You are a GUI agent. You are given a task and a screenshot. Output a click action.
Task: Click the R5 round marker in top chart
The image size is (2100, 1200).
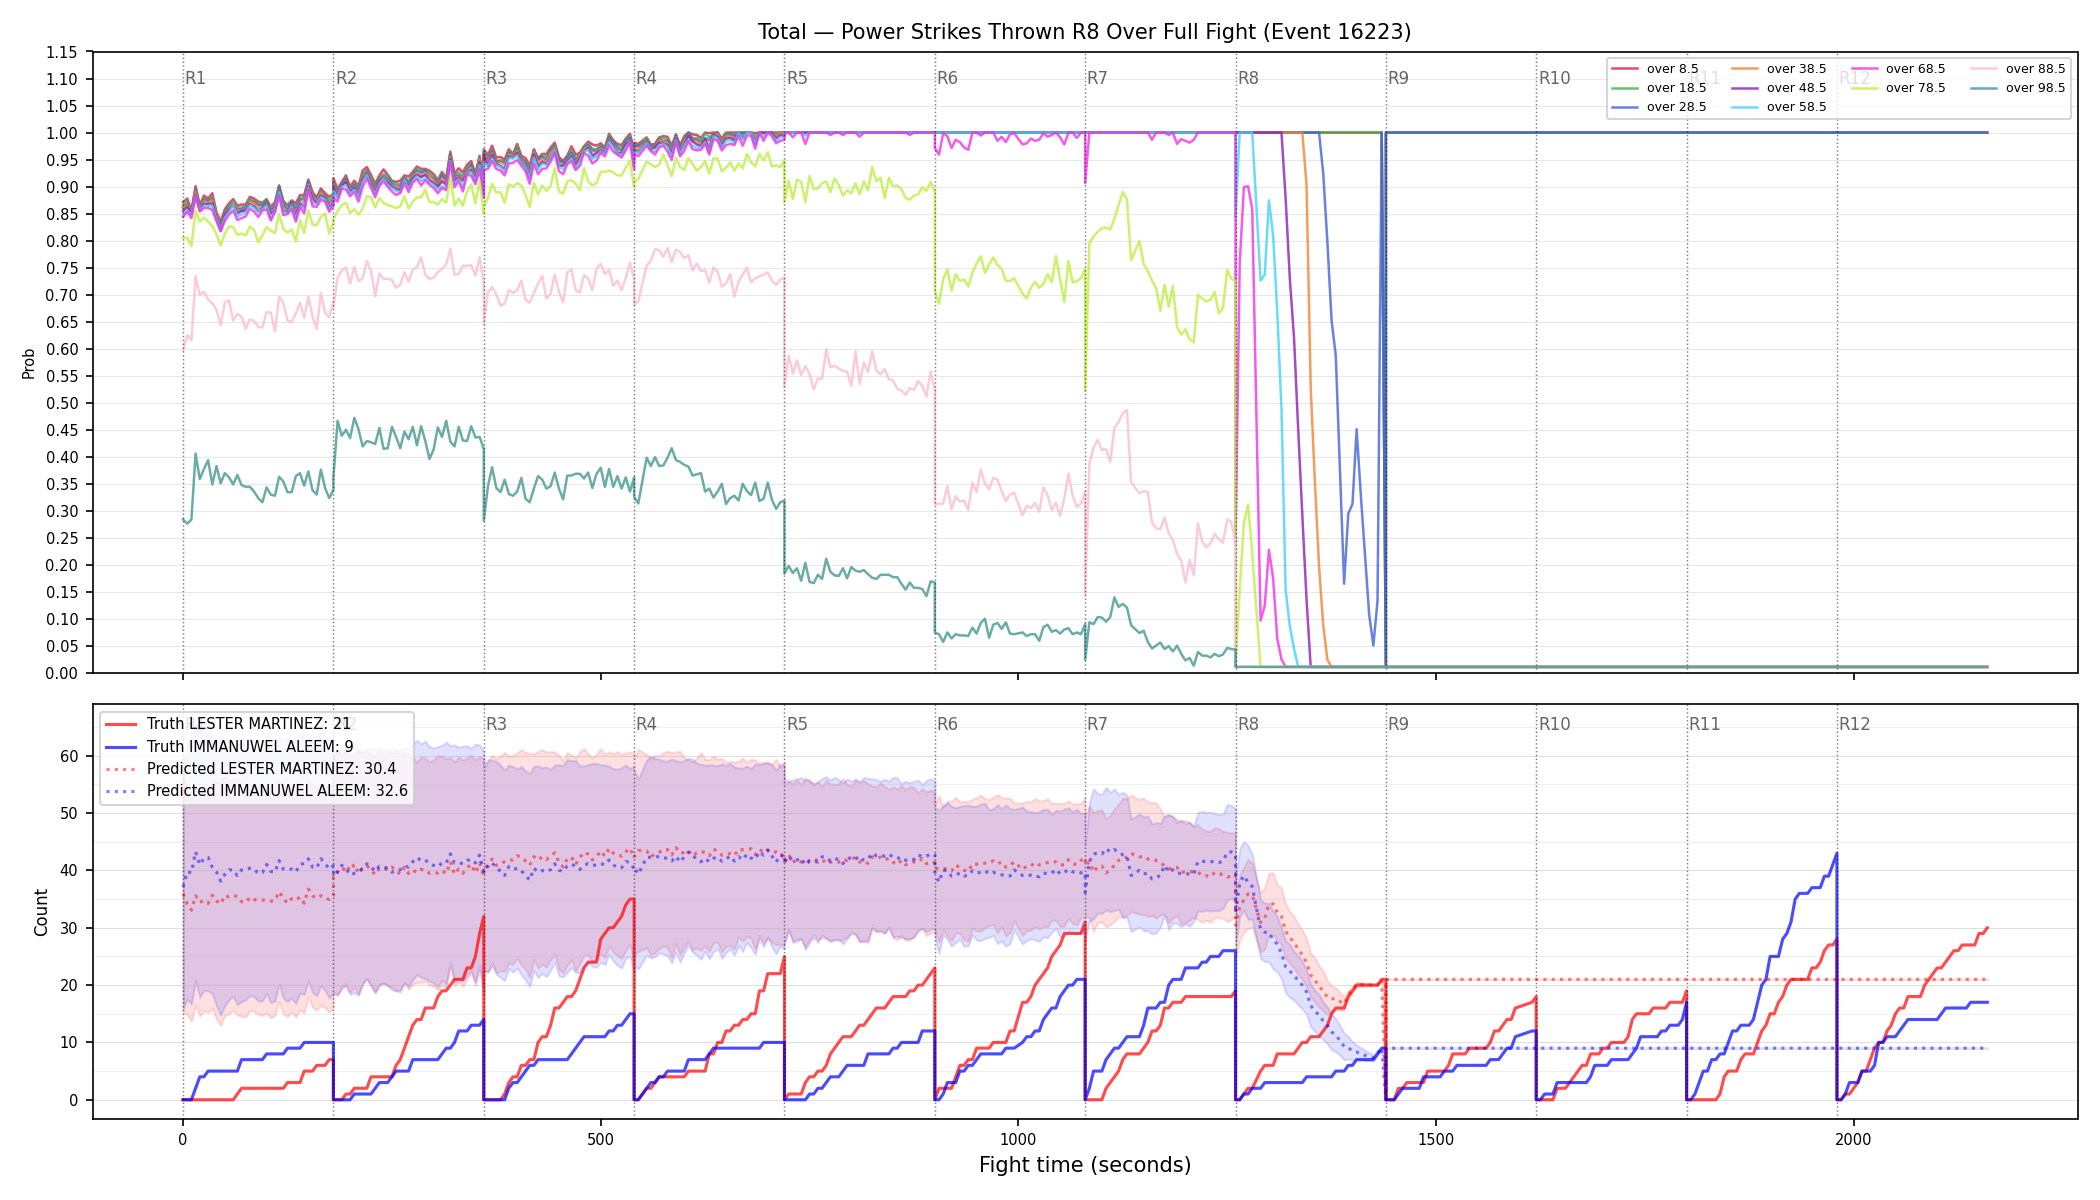[797, 78]
